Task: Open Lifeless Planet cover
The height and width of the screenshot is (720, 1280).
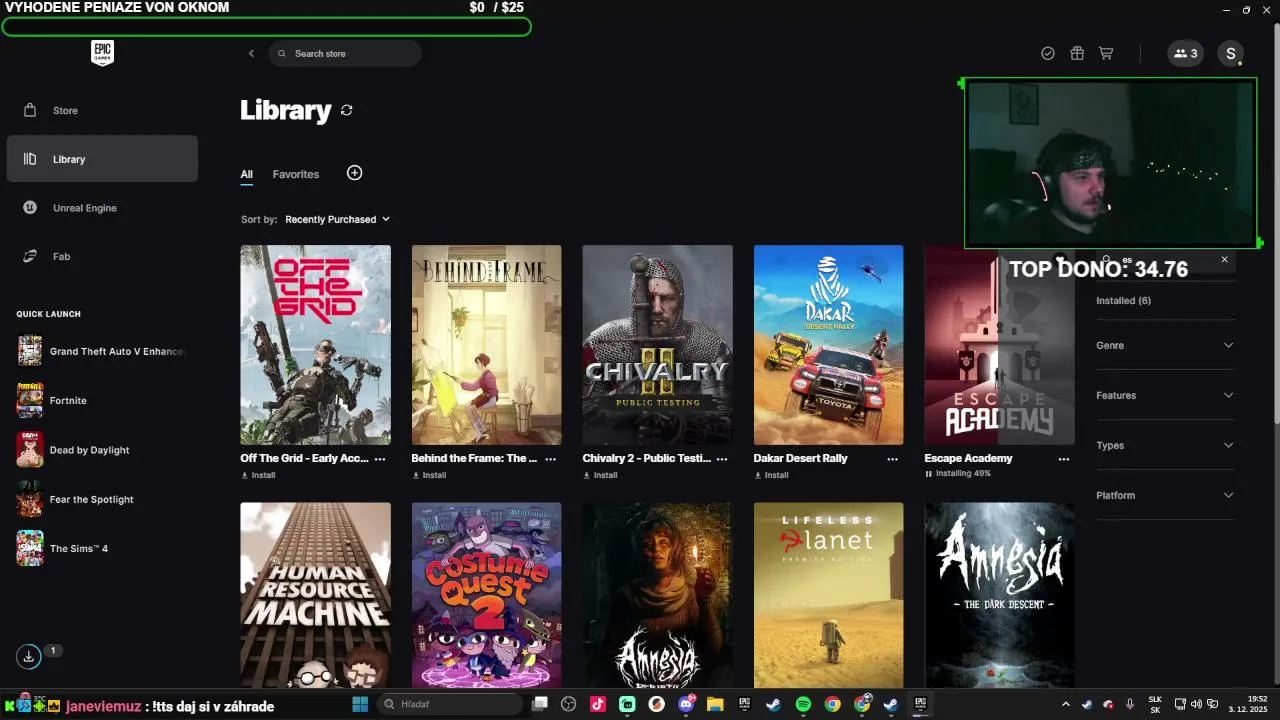Action: (x=828, y=595)
